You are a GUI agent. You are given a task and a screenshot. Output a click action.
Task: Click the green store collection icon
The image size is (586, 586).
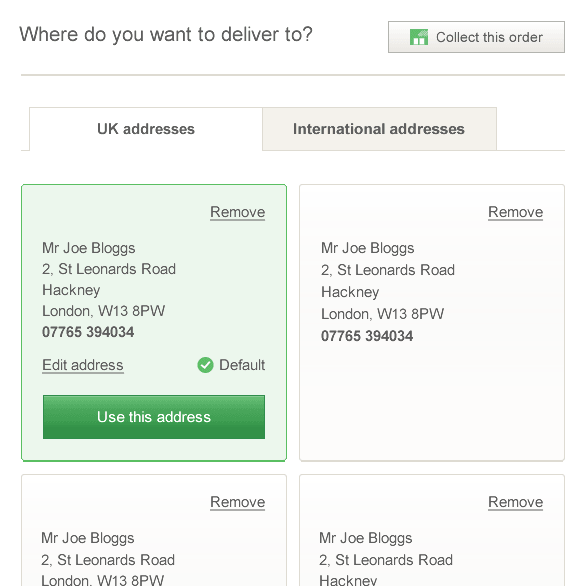pyautogui.click(x=419, y=37)
